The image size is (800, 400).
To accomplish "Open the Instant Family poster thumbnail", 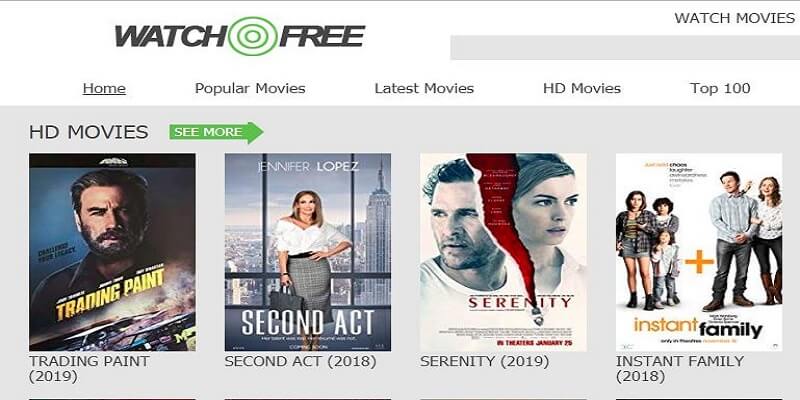I will [698, 252].
